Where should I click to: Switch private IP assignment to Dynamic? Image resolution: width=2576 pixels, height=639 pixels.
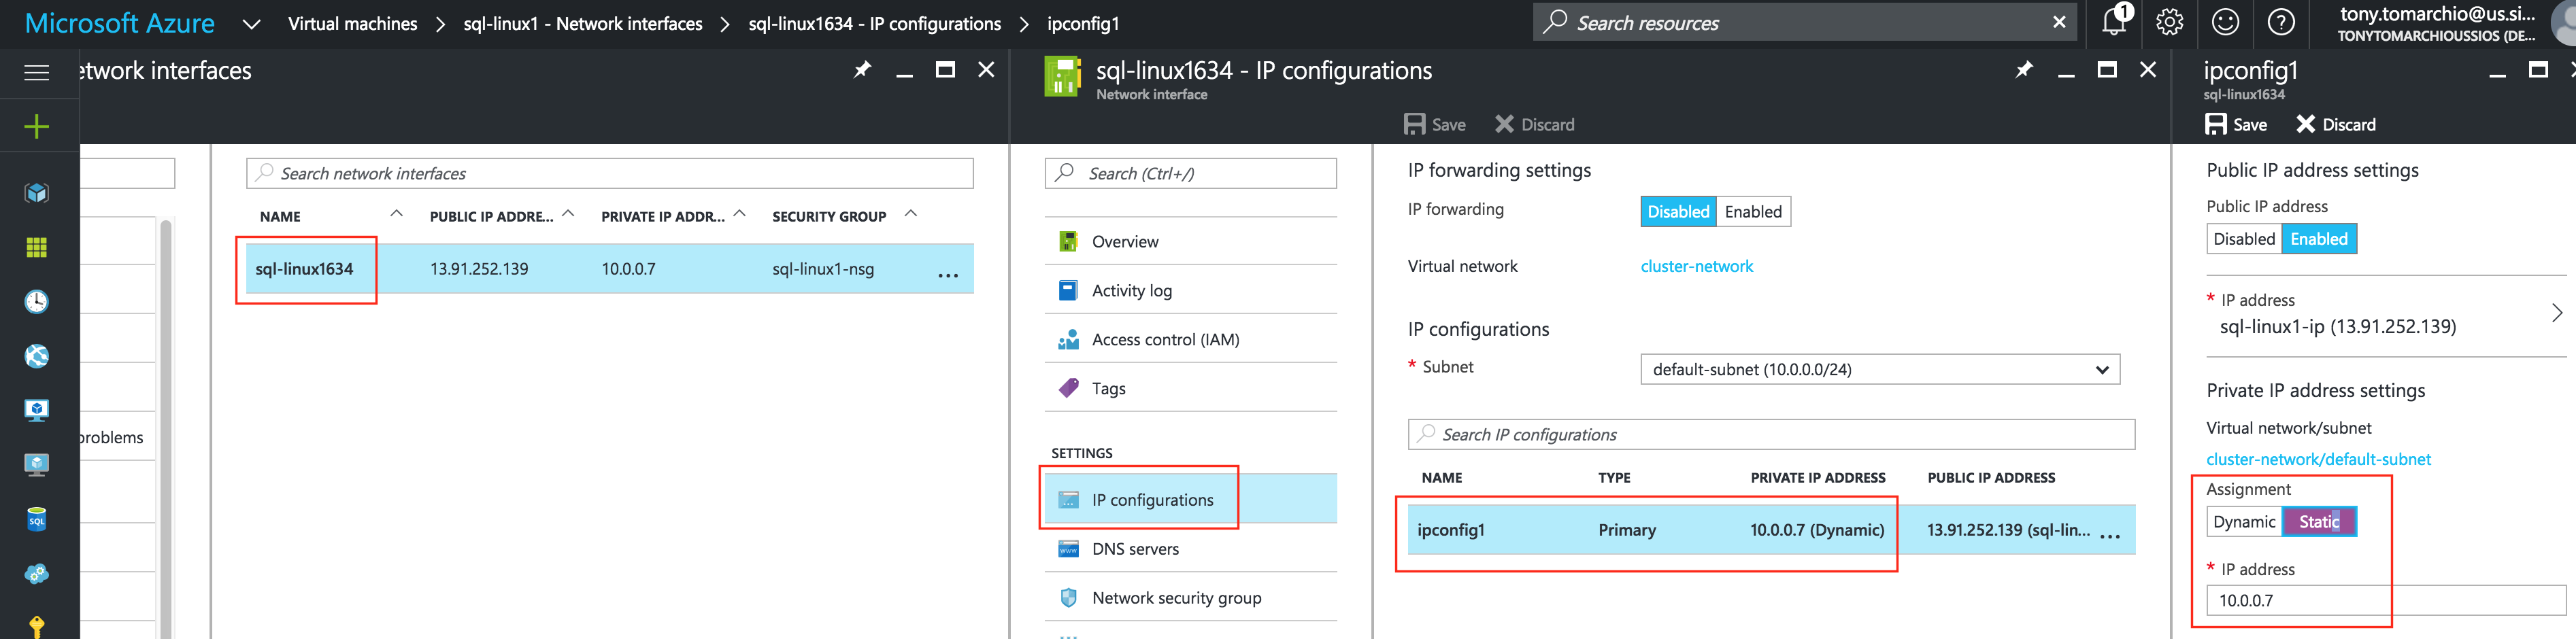tap(2245, 521)
